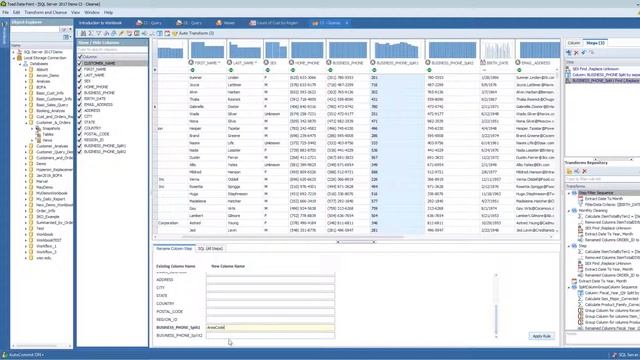
Task: Switch to the Introduction to Workbook tab
Action: click(100, 23)
